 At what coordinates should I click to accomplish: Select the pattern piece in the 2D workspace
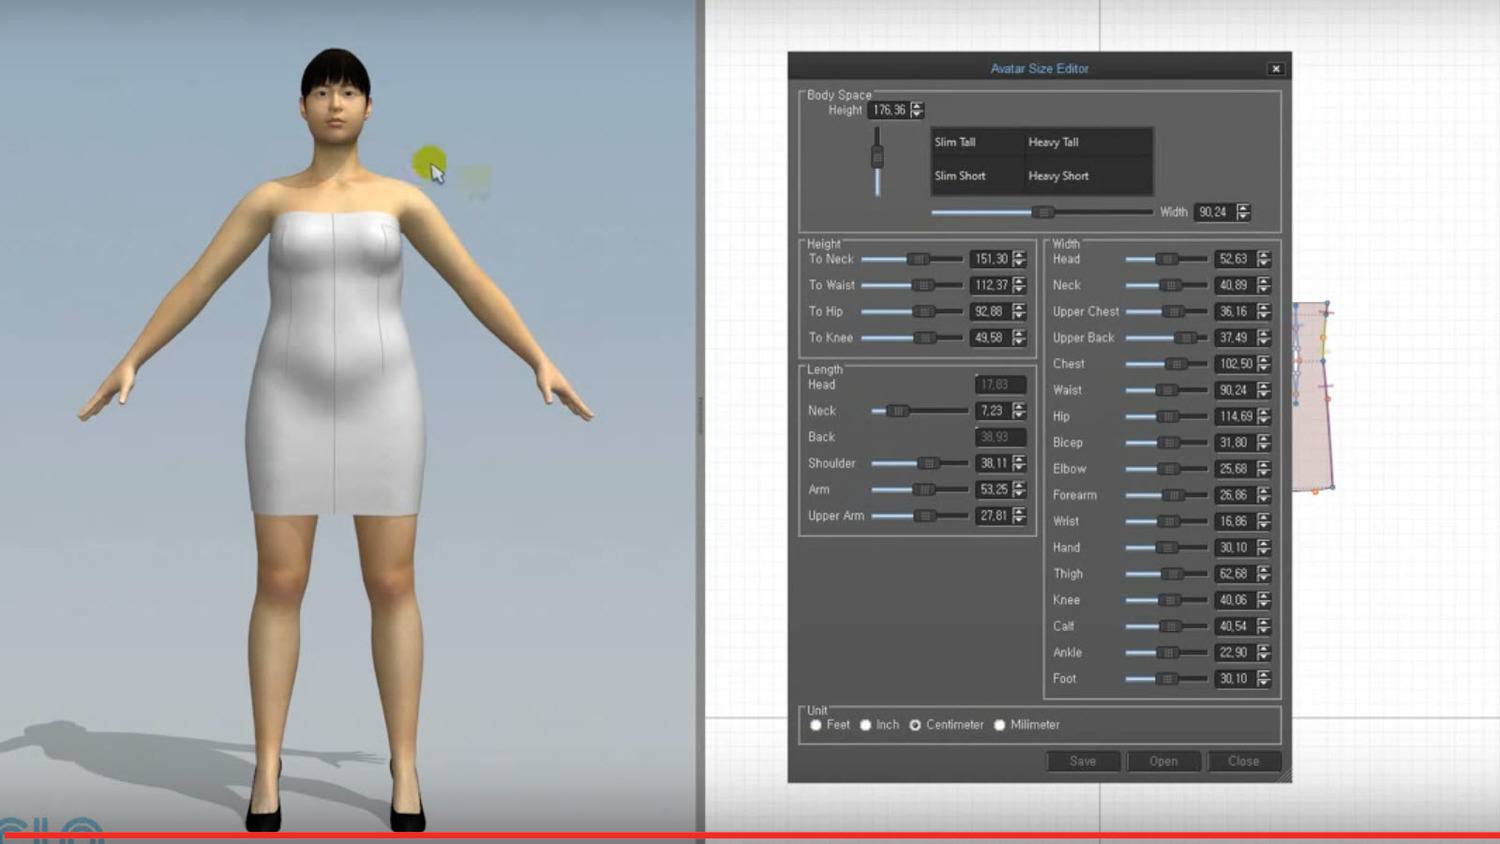pos(1315,400)
